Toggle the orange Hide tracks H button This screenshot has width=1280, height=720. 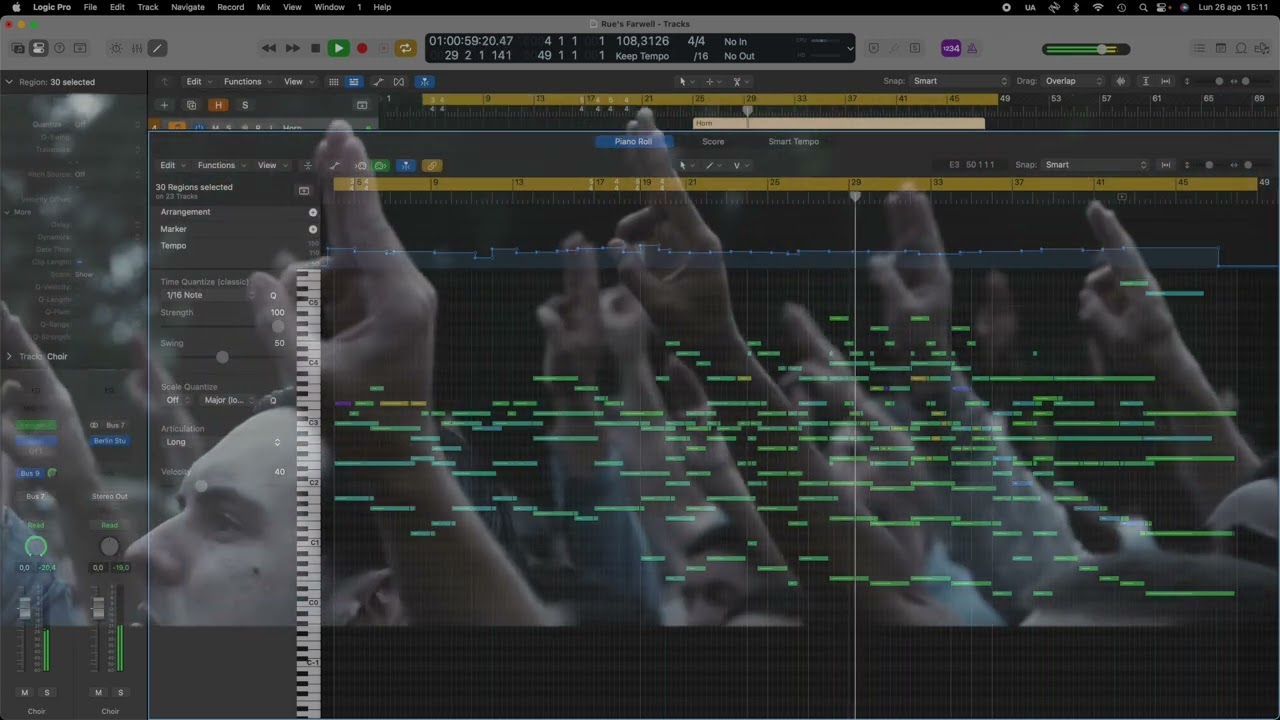218,105
